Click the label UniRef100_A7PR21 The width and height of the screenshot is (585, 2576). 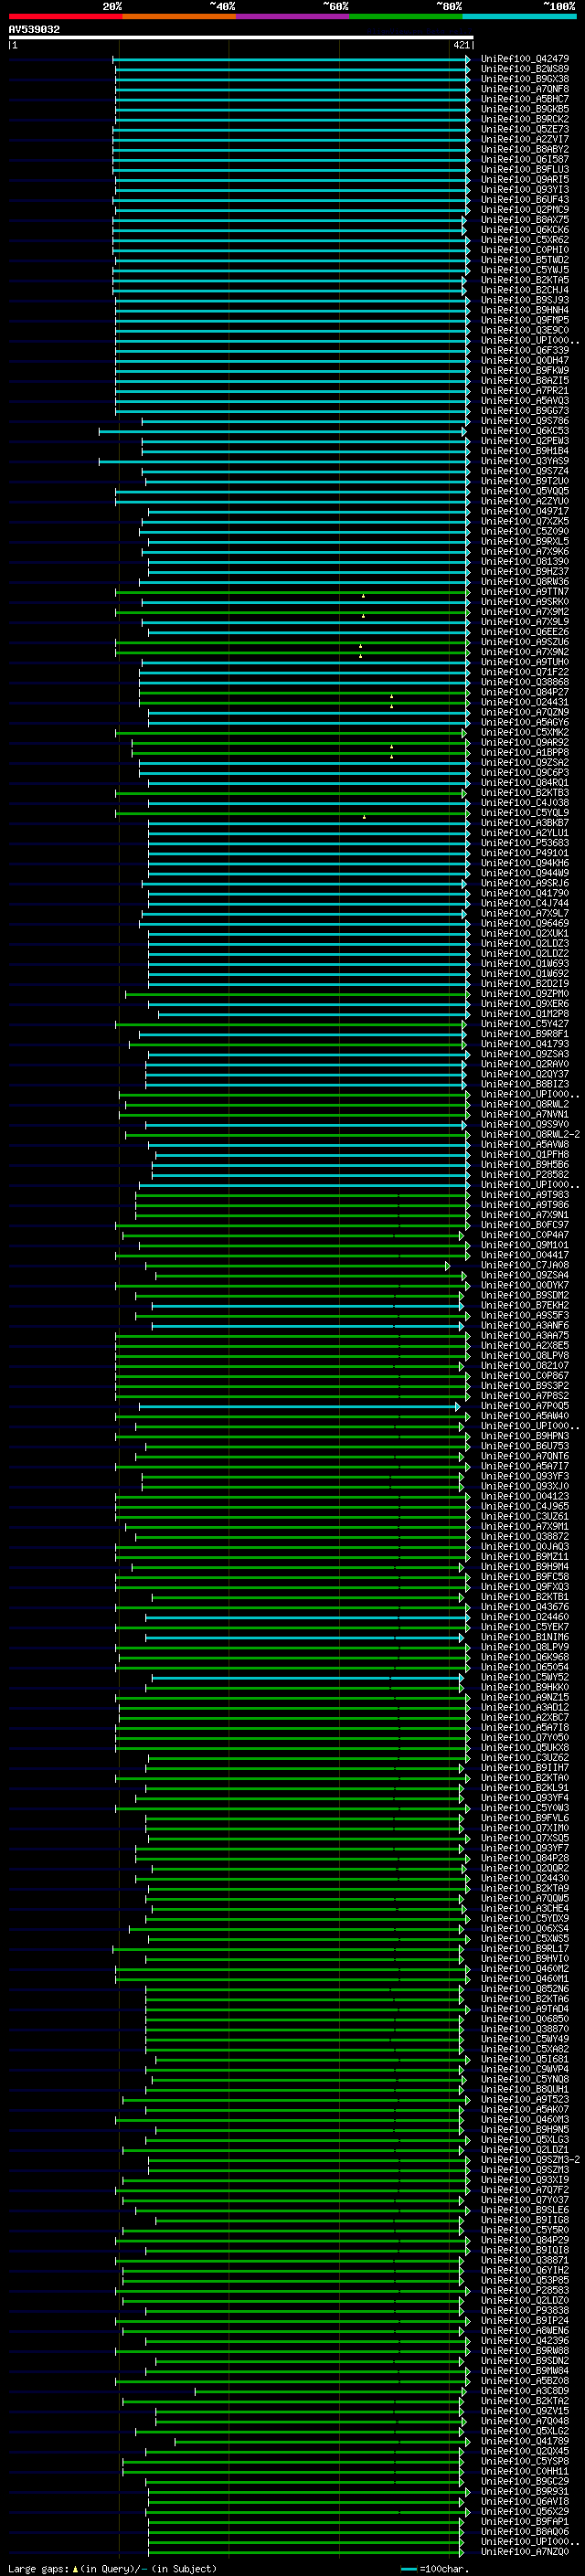(x=525, y=391)
